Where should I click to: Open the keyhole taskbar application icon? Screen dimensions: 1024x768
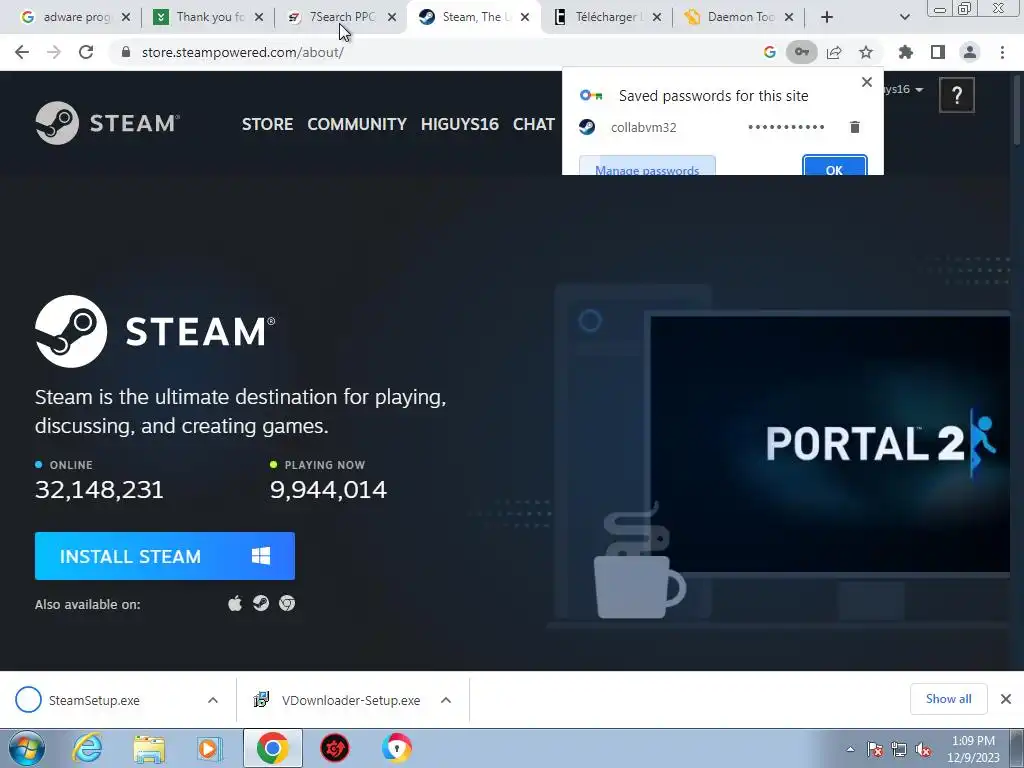(x=396, y=748)
